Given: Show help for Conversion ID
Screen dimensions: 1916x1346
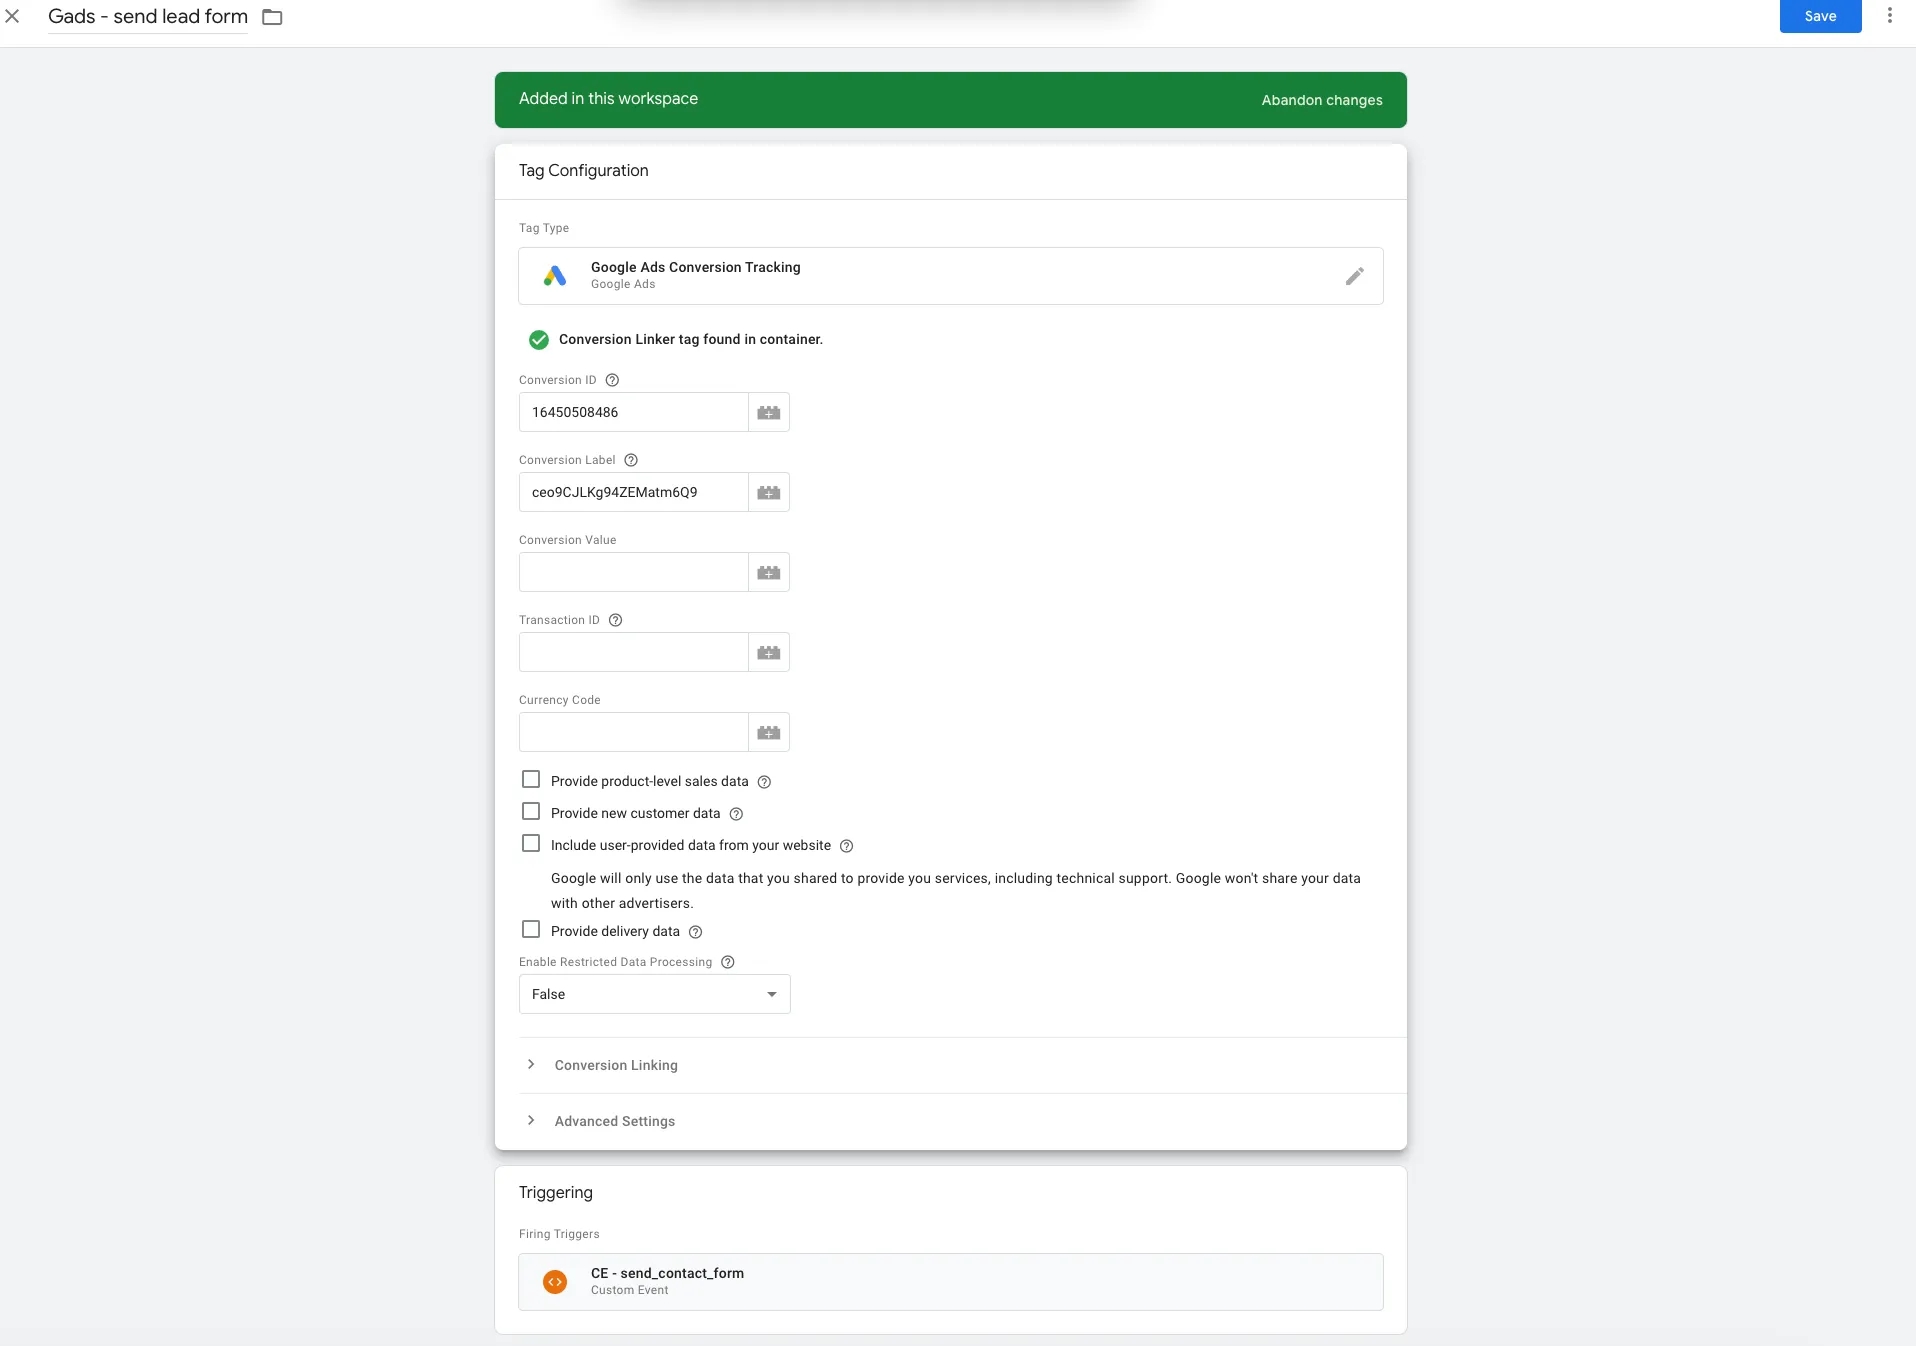Looking at the screenshot, I should pos(613,380).
